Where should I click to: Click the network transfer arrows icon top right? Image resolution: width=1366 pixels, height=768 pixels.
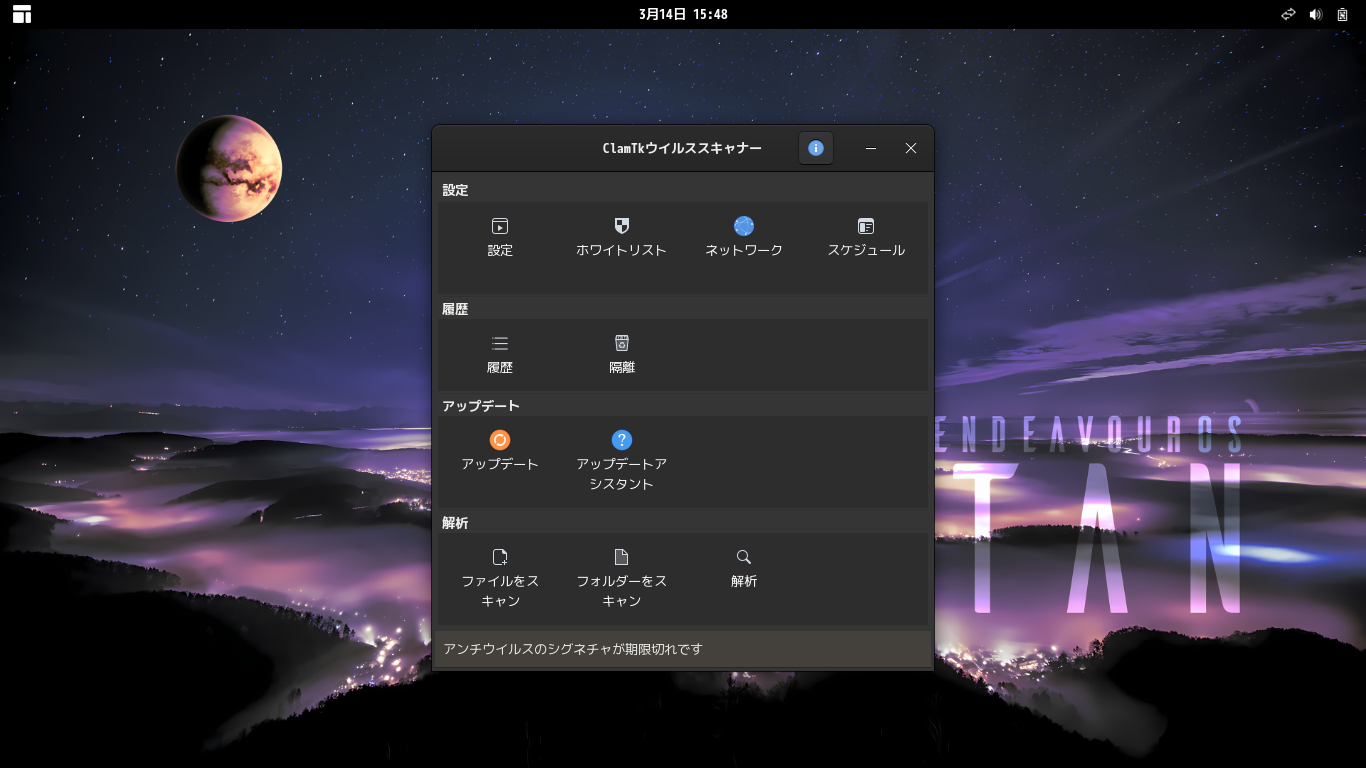(1288, 14)
